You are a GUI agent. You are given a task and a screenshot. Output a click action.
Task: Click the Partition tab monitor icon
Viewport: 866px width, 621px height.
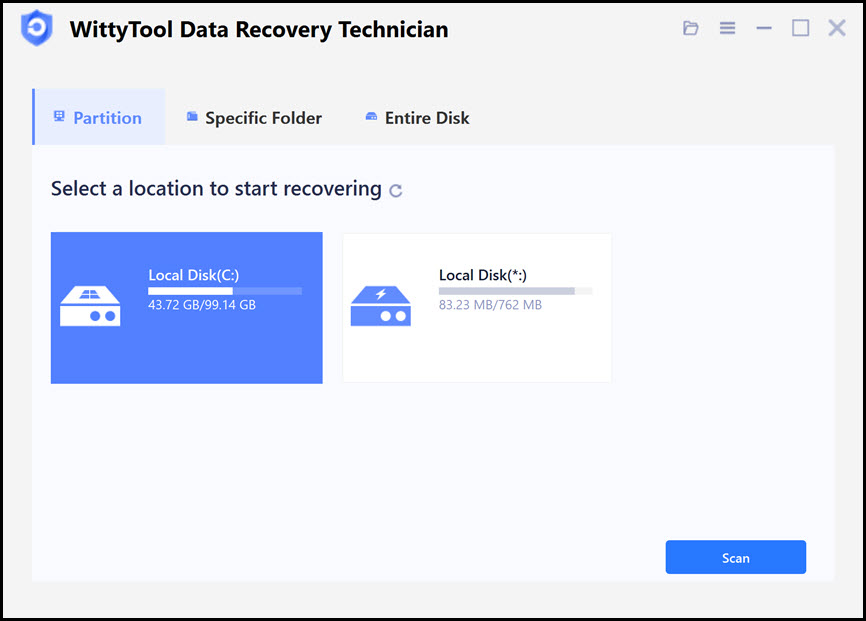[x=59, y=116]
